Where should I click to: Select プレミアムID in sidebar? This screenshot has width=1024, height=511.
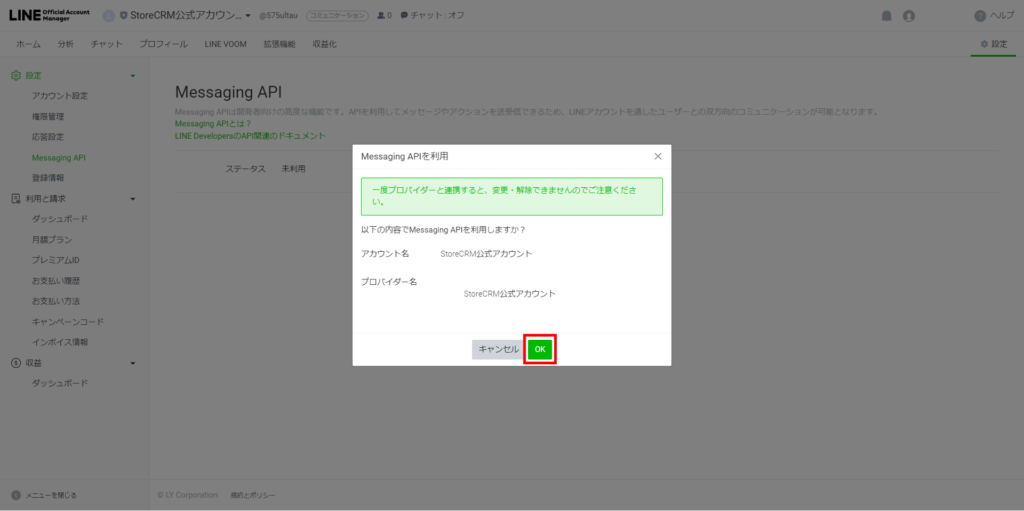(56, 260)
